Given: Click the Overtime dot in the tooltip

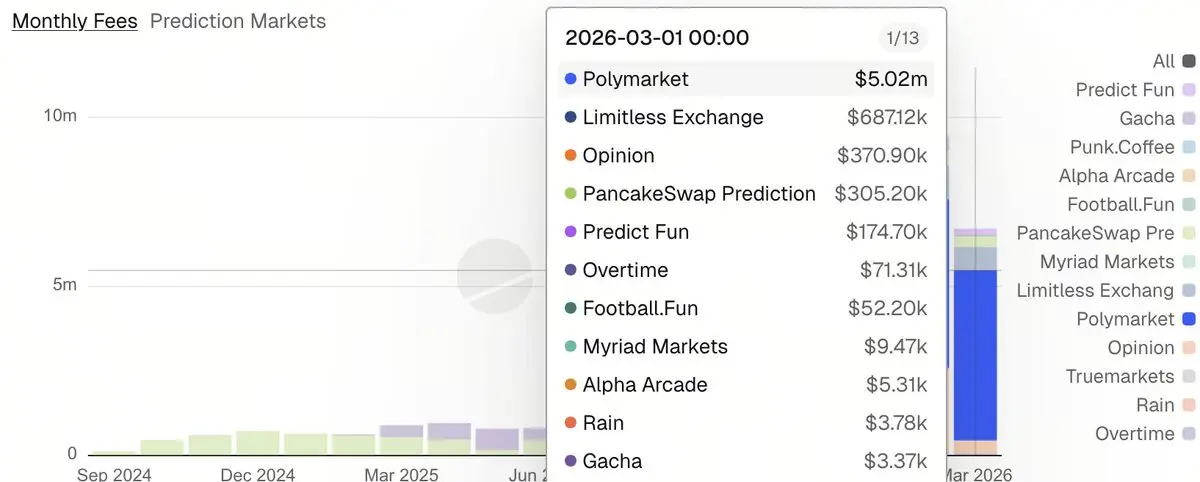Looking at the screenshot, I should (571, 270).
